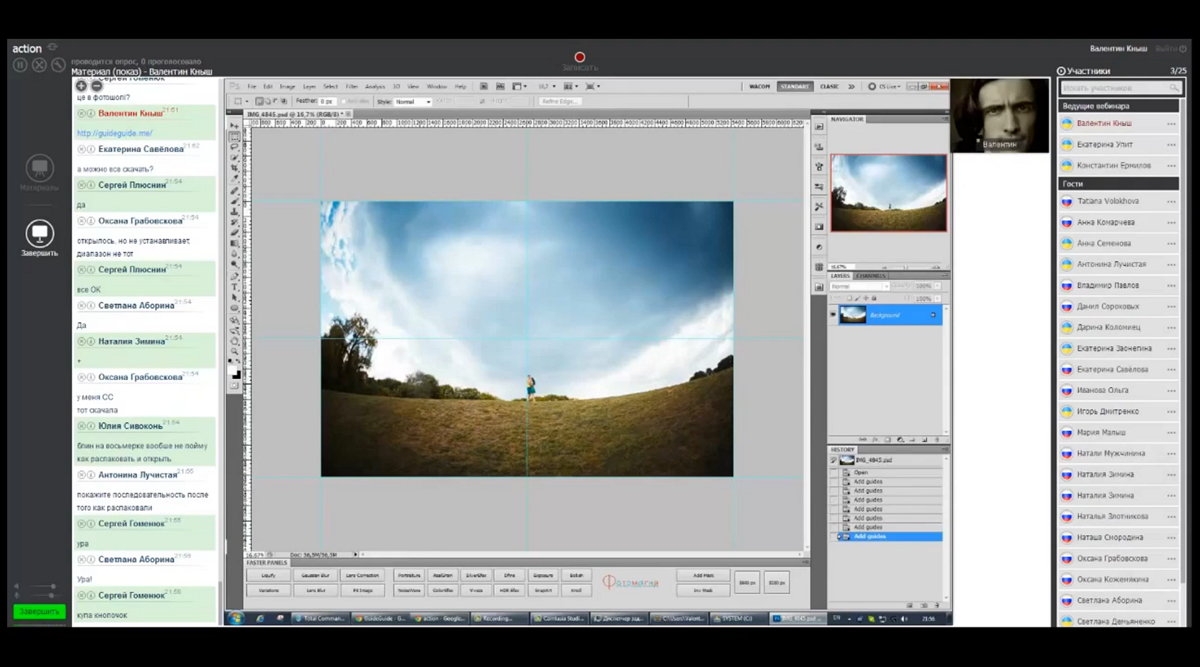
Task: Select the Eraser tool
Action: [x=234, y=233]
